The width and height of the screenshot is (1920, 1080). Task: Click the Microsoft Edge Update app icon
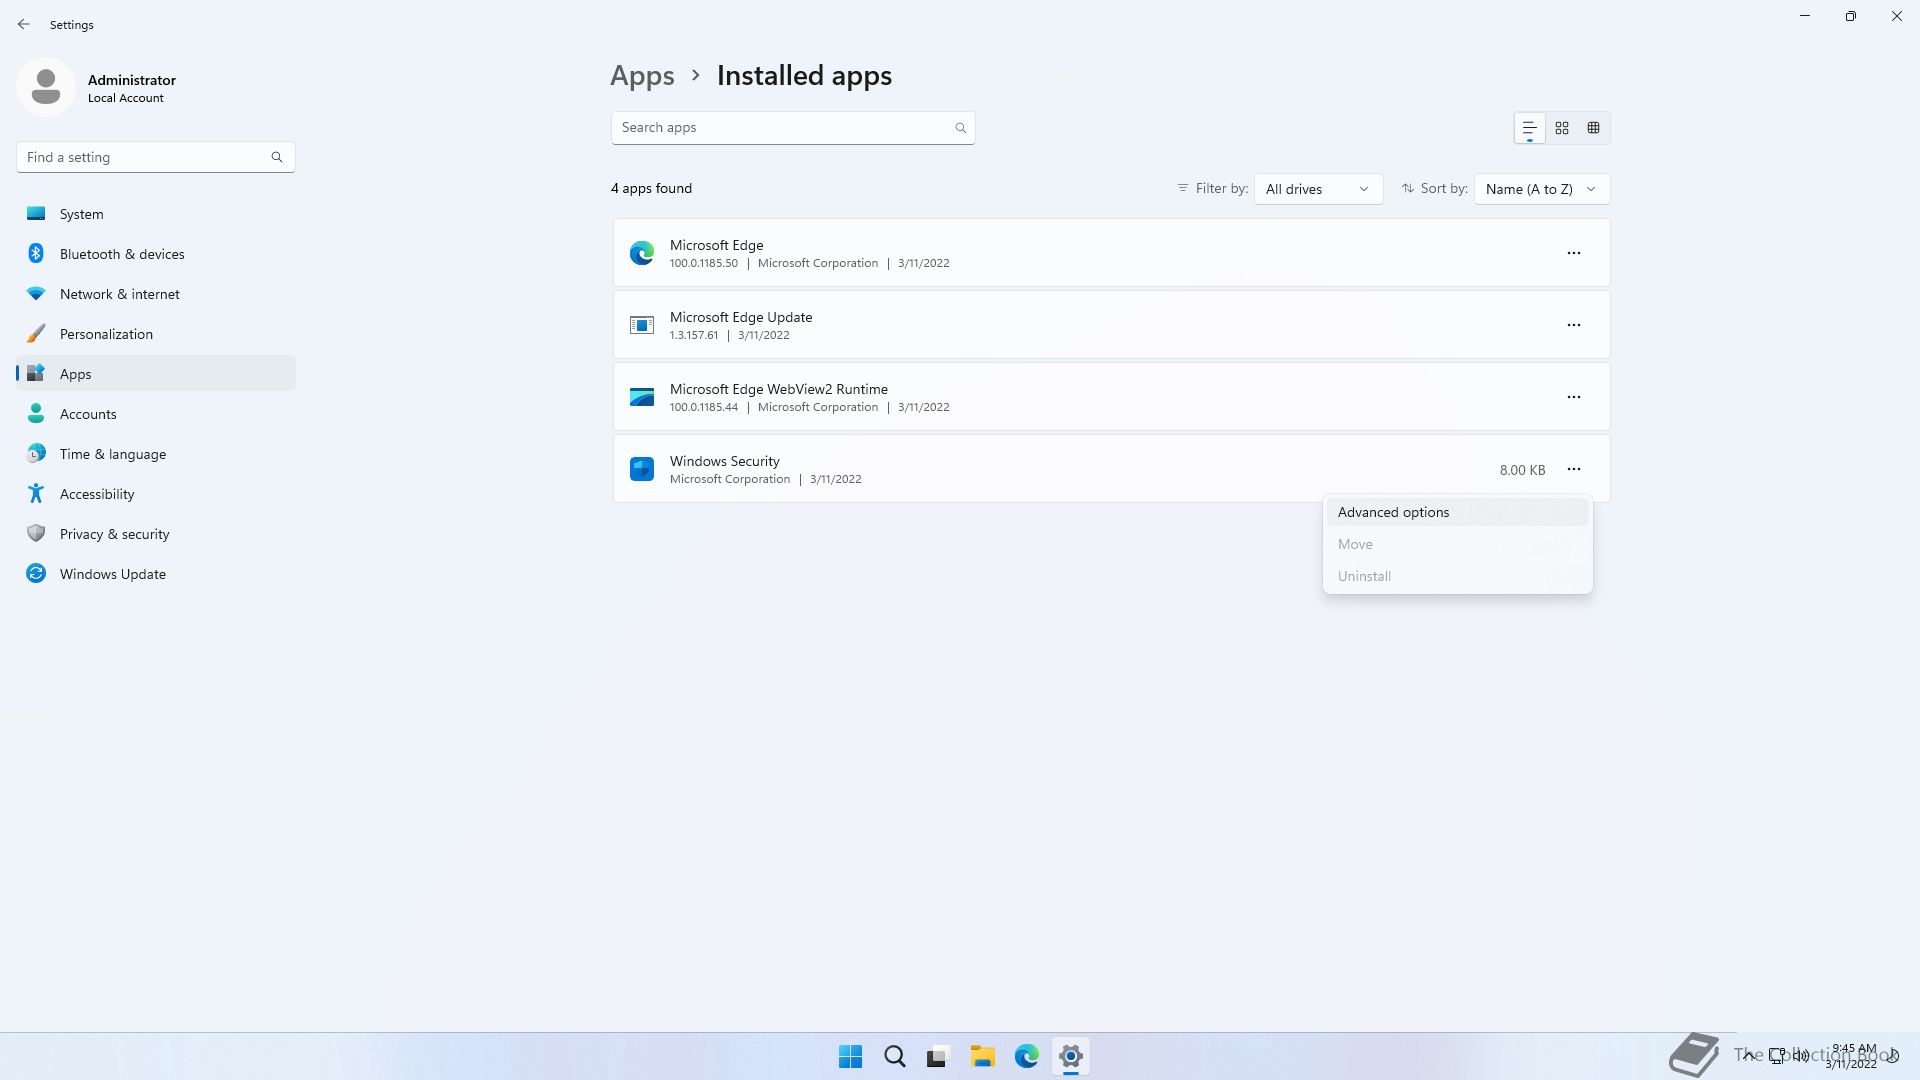642,325
